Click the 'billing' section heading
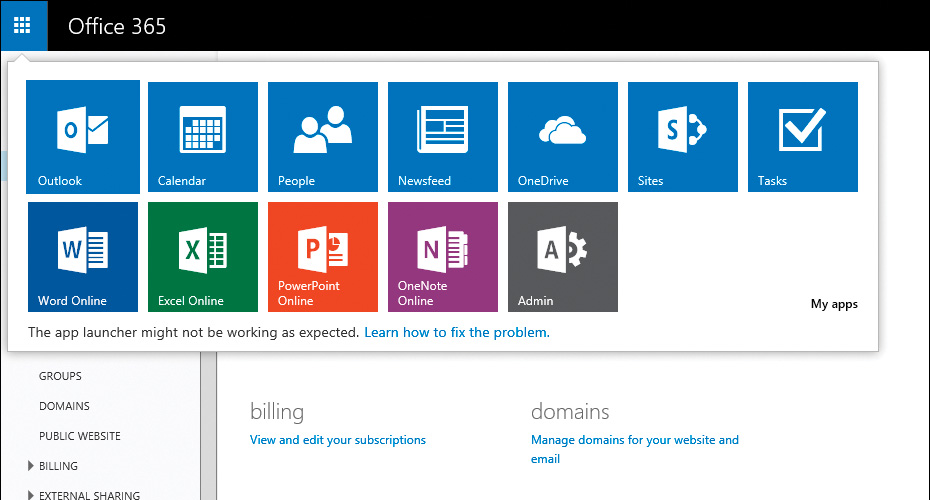The height and width of the screenshot is (500, 930). click(277, 412)
